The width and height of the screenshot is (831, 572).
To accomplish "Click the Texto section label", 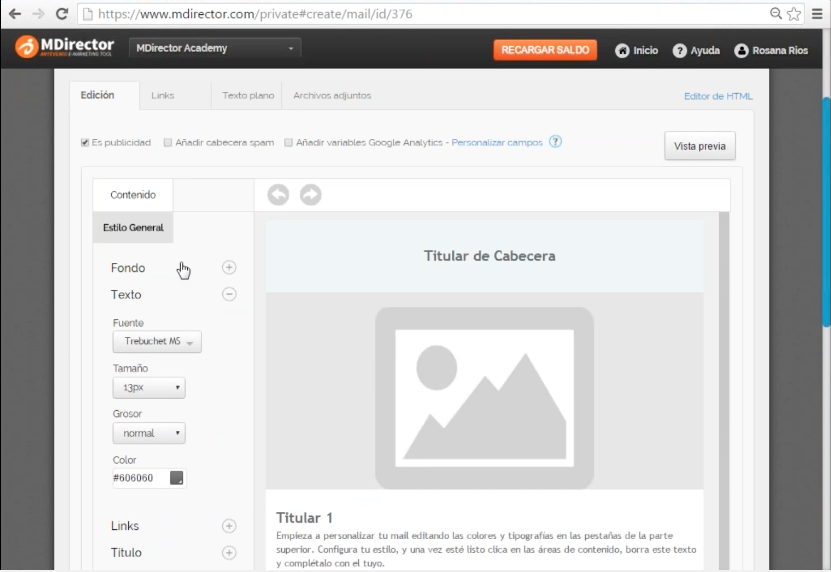I will coord(126,295).
